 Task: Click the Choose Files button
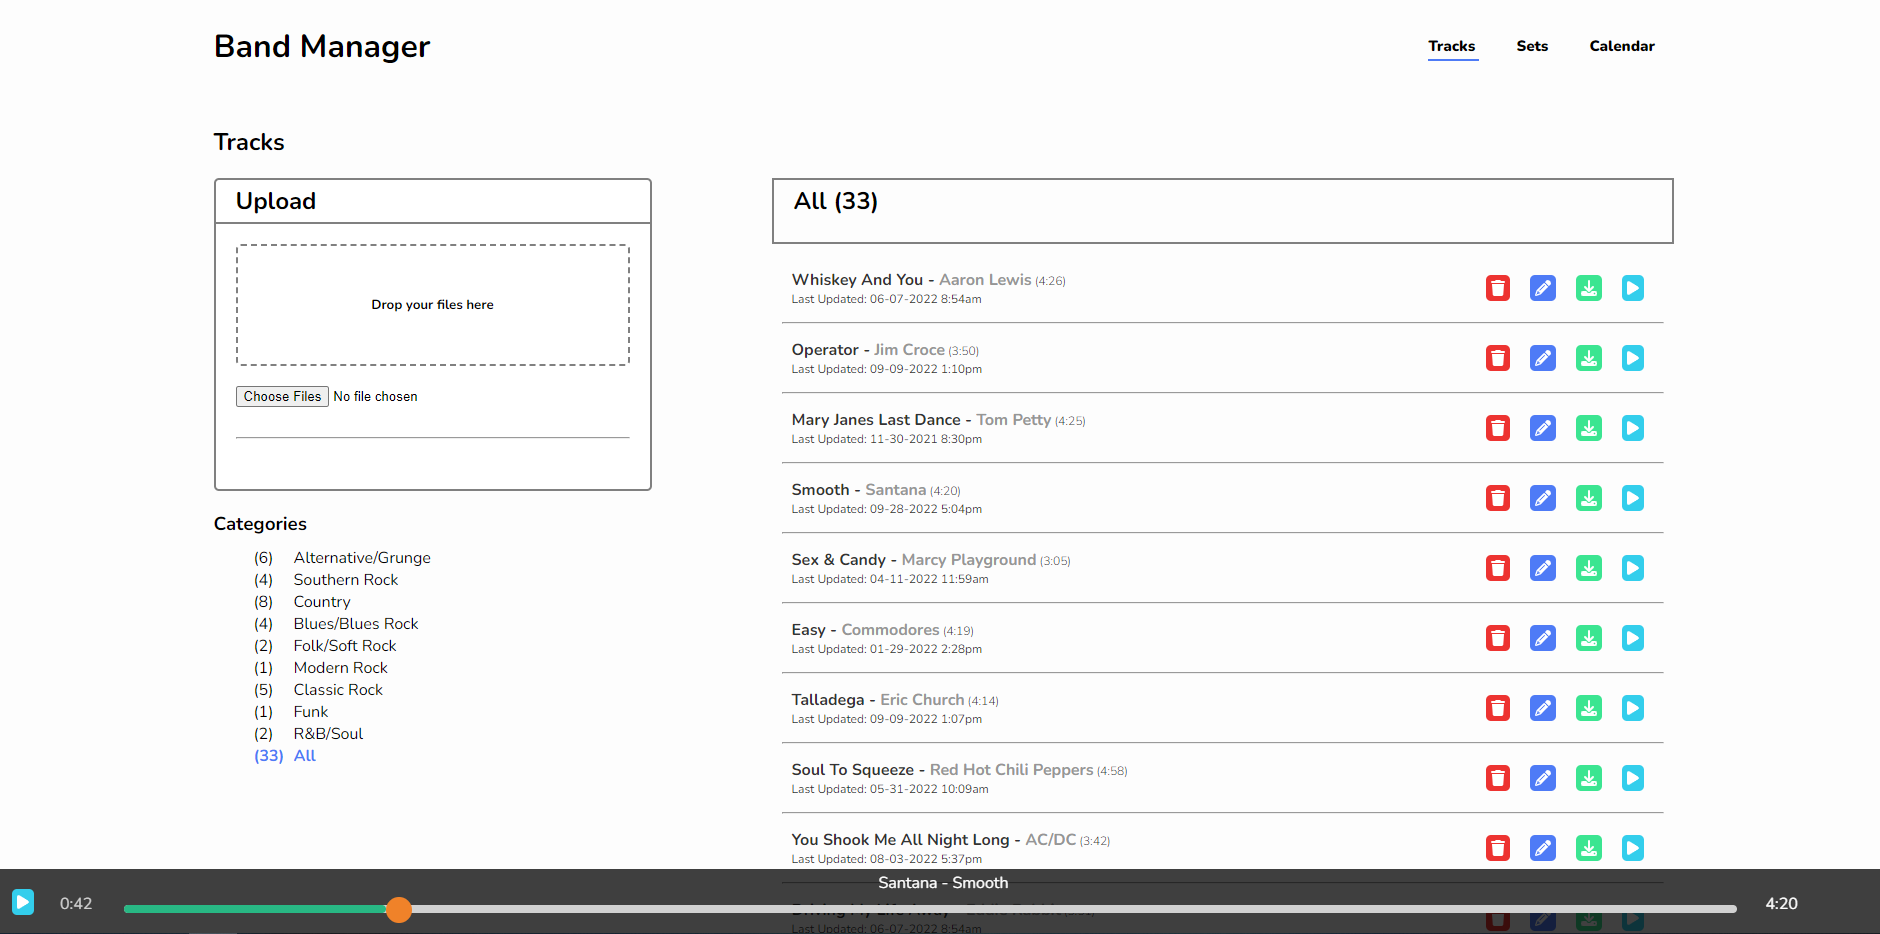(x=282, y=396)
